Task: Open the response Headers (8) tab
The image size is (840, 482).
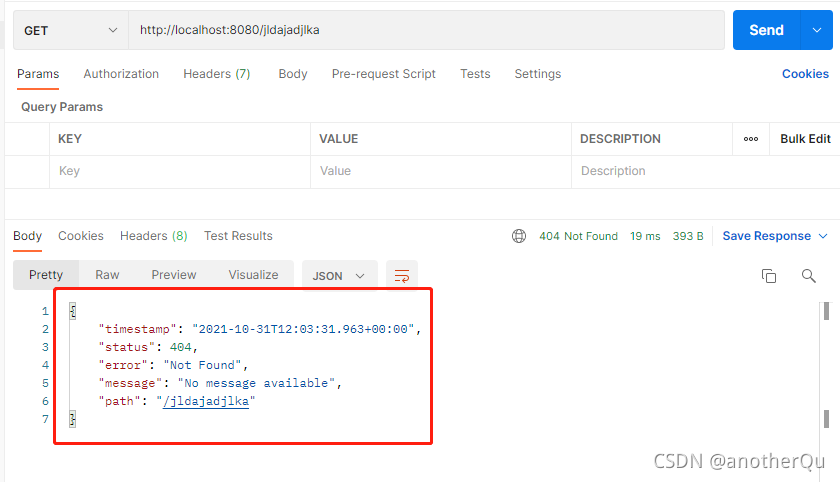Action: pyautogui.click(x=154, y=236)
